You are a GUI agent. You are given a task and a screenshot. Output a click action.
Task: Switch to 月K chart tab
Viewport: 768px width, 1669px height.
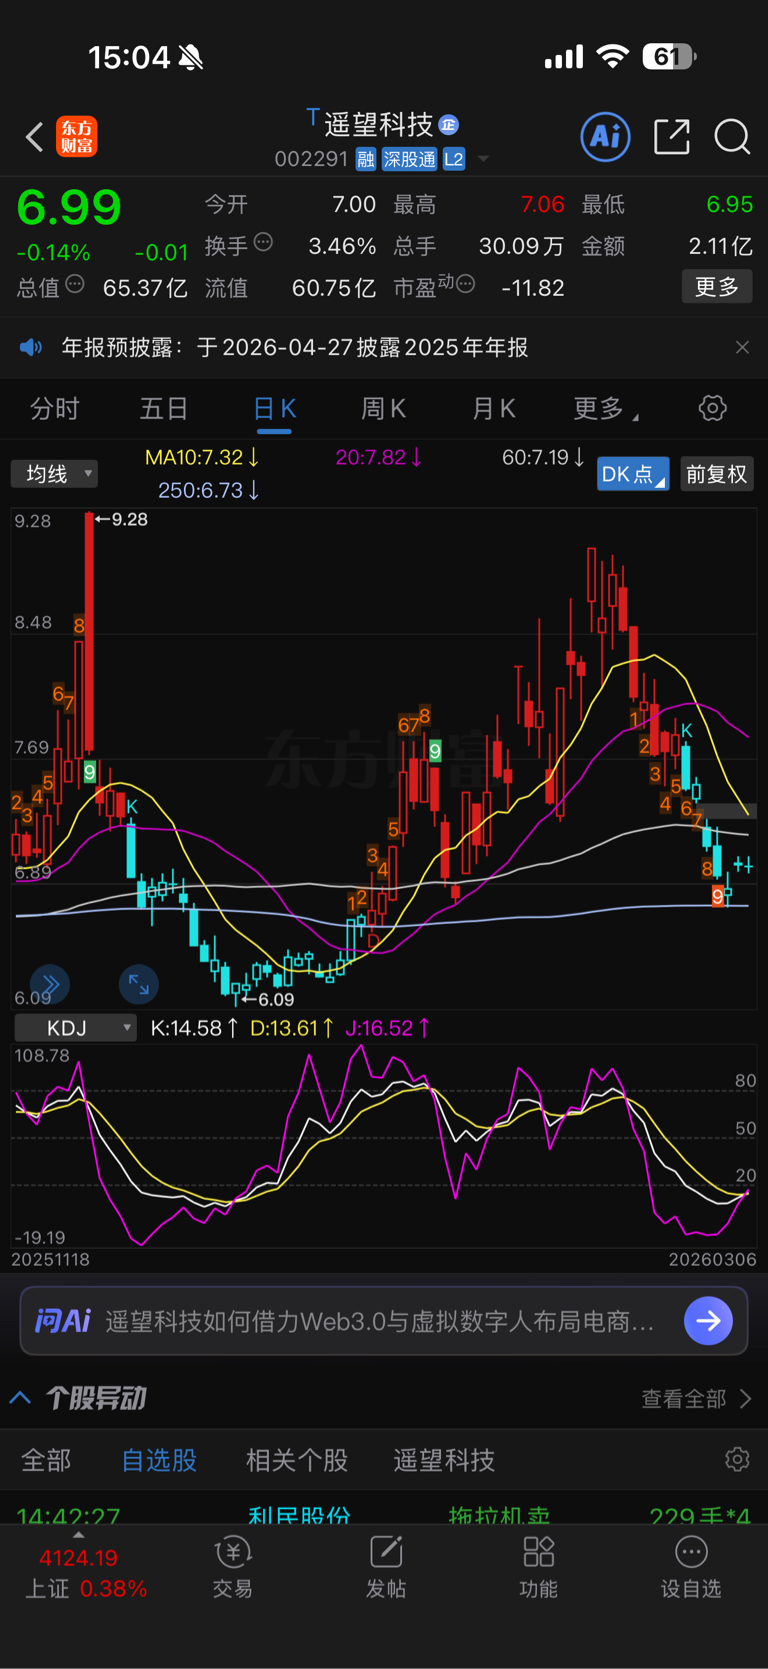click(493, 408)
